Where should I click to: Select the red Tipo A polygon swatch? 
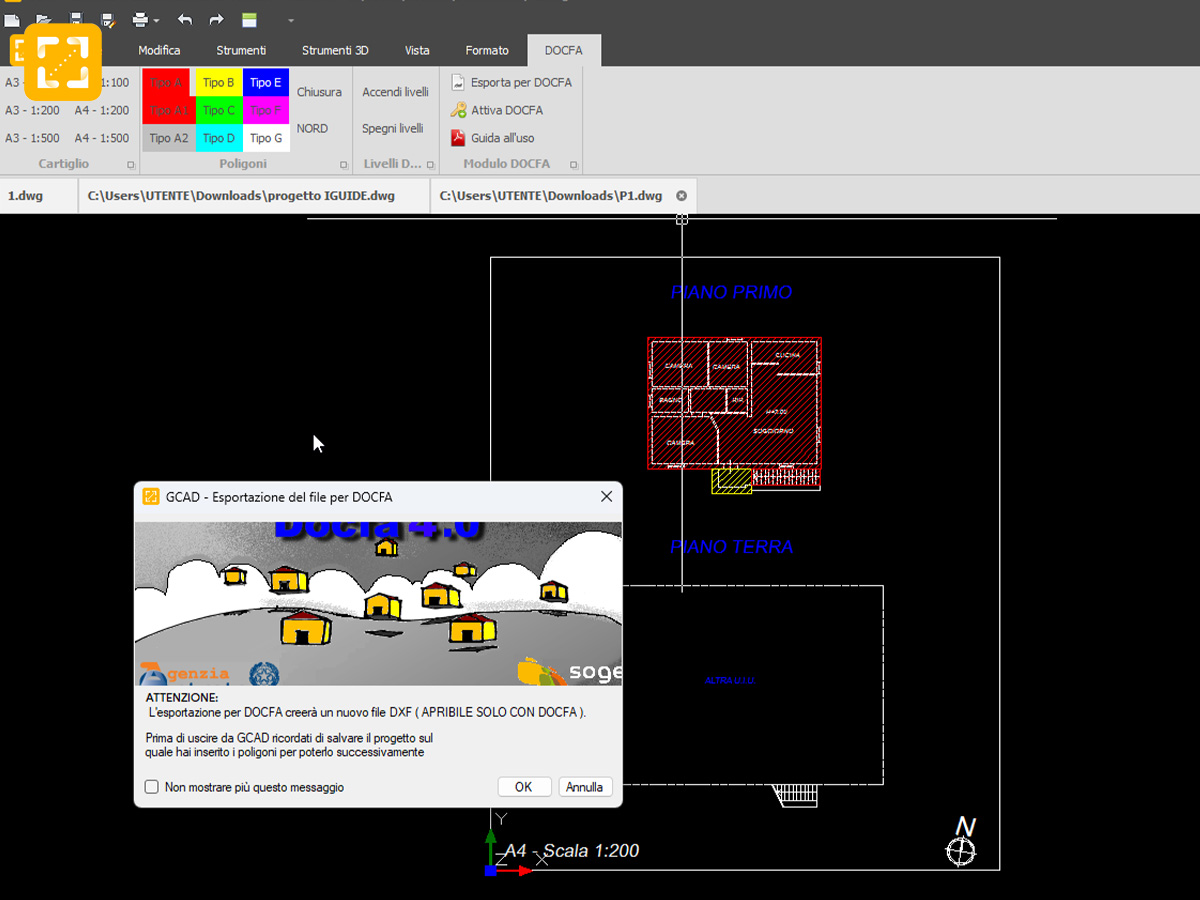point(166,83)
